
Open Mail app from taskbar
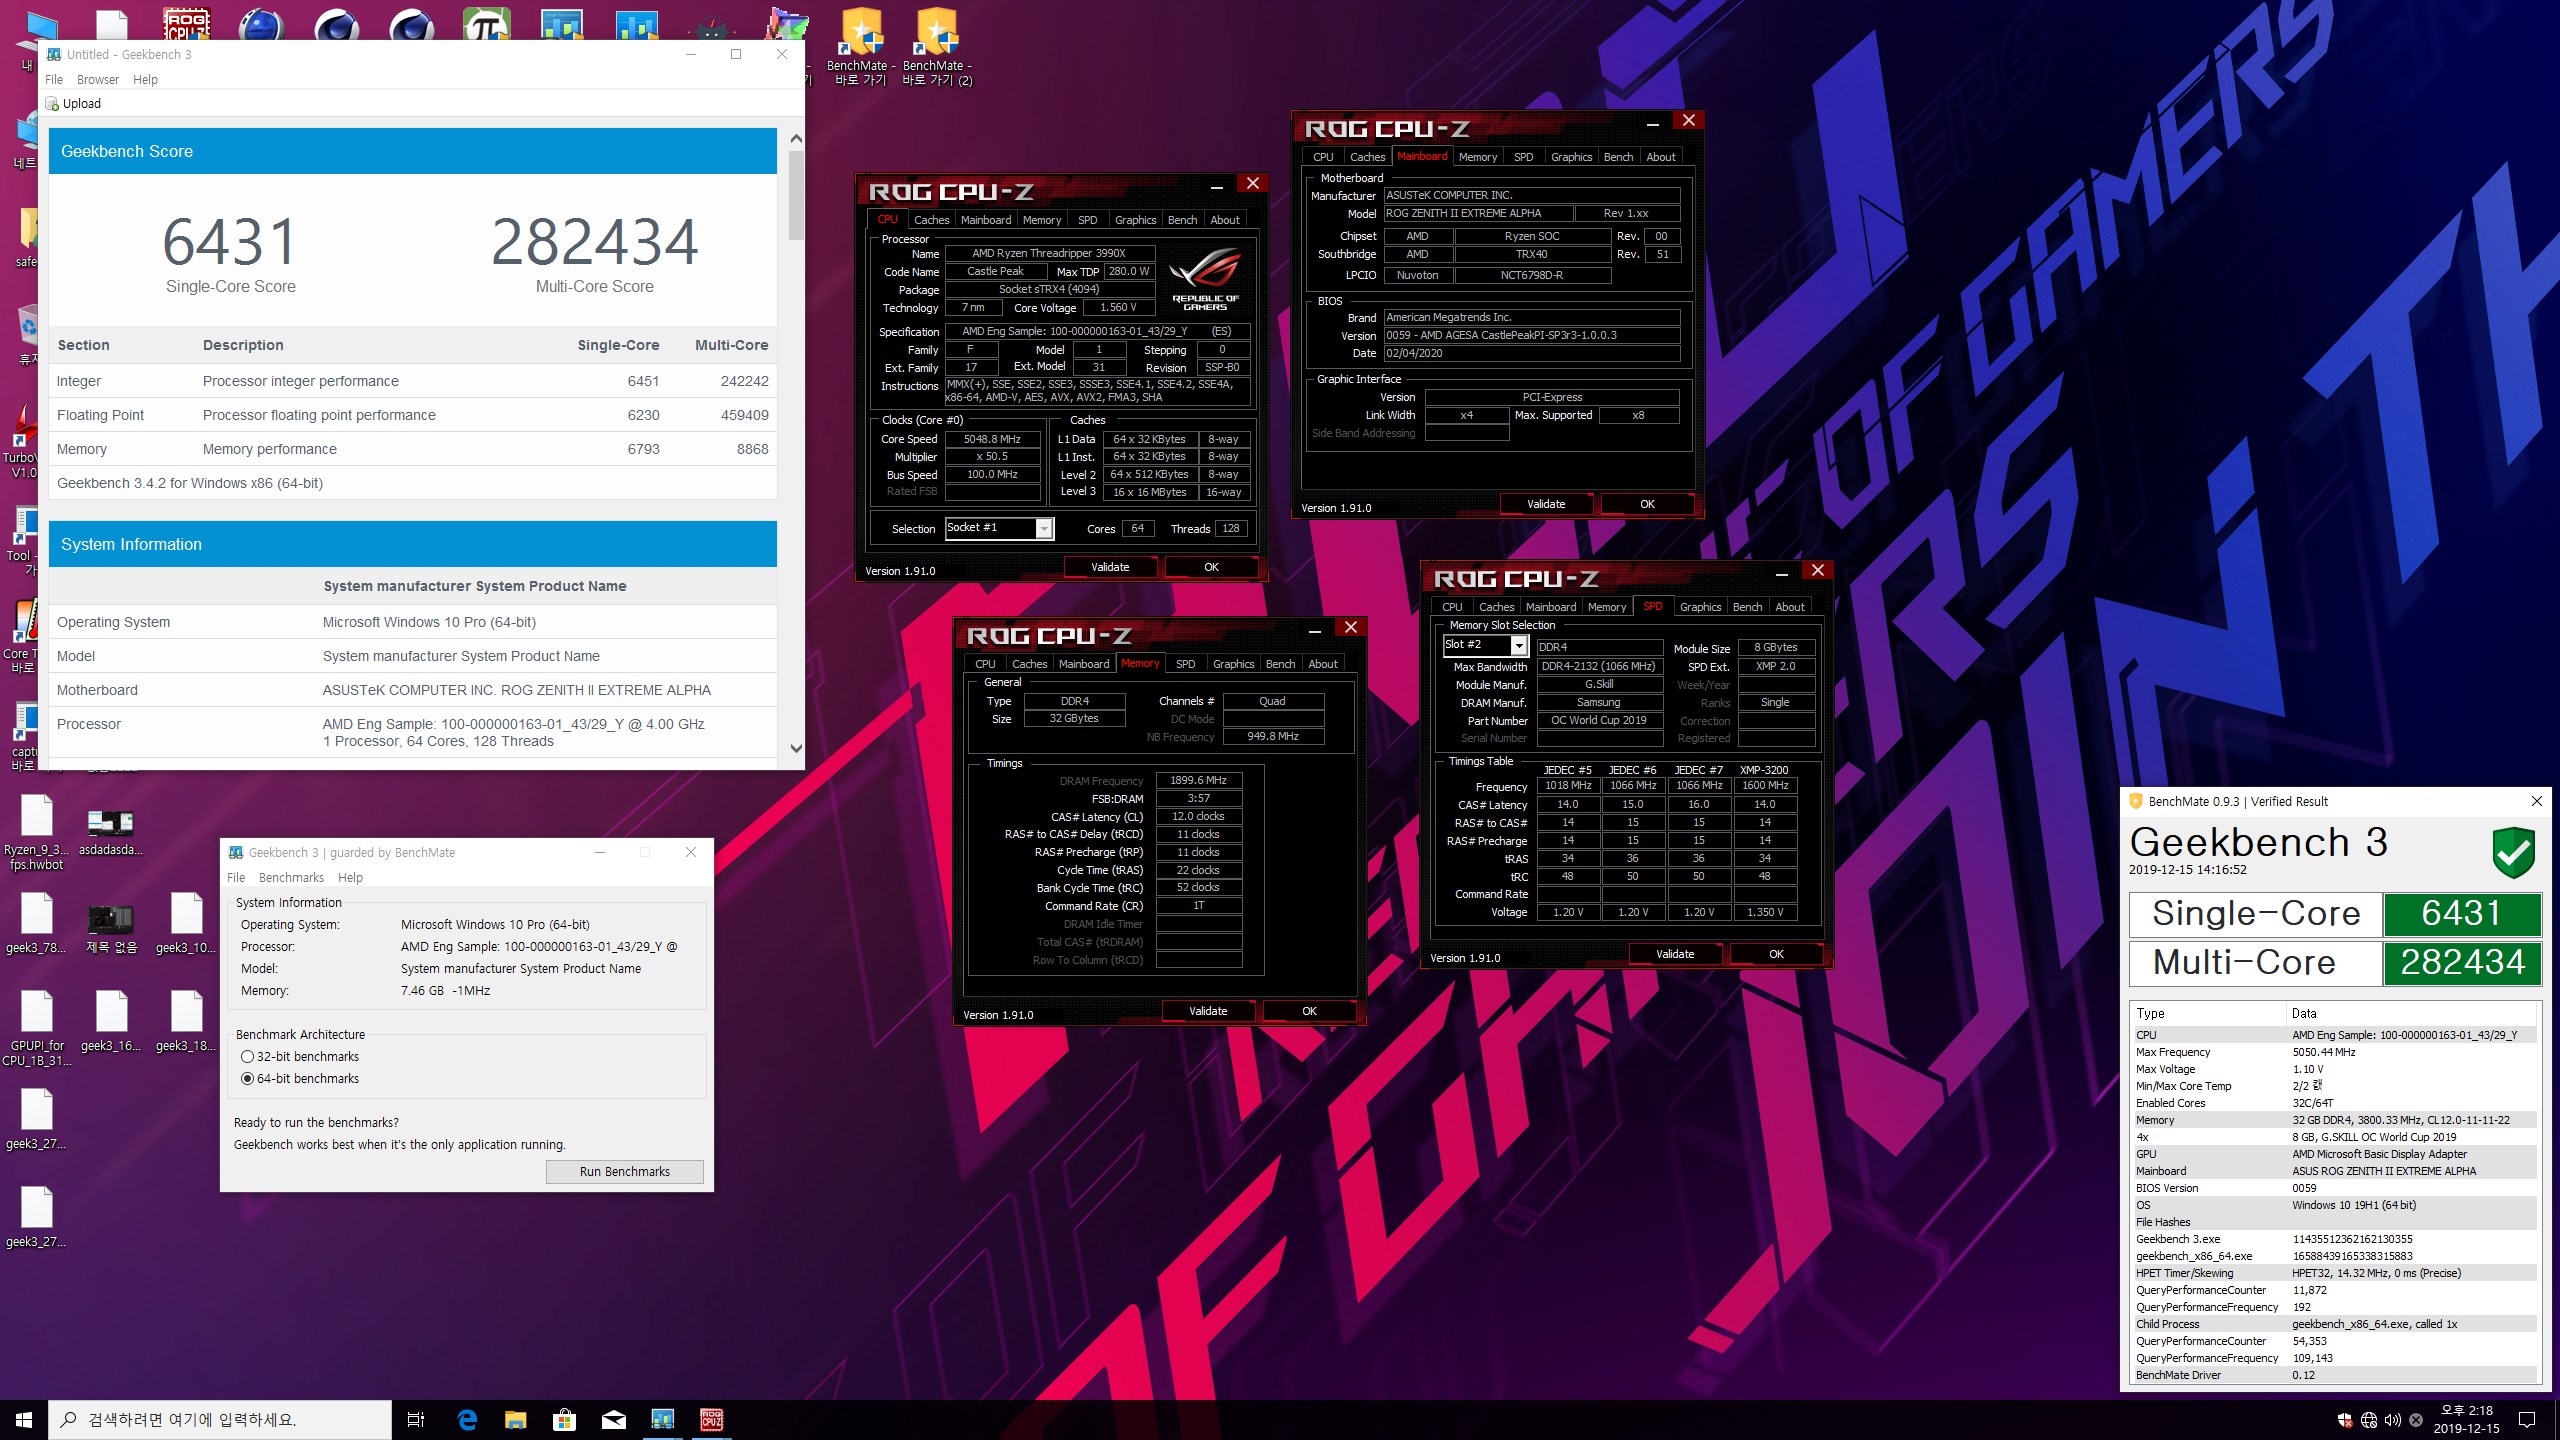click(x=613, y=1420)
